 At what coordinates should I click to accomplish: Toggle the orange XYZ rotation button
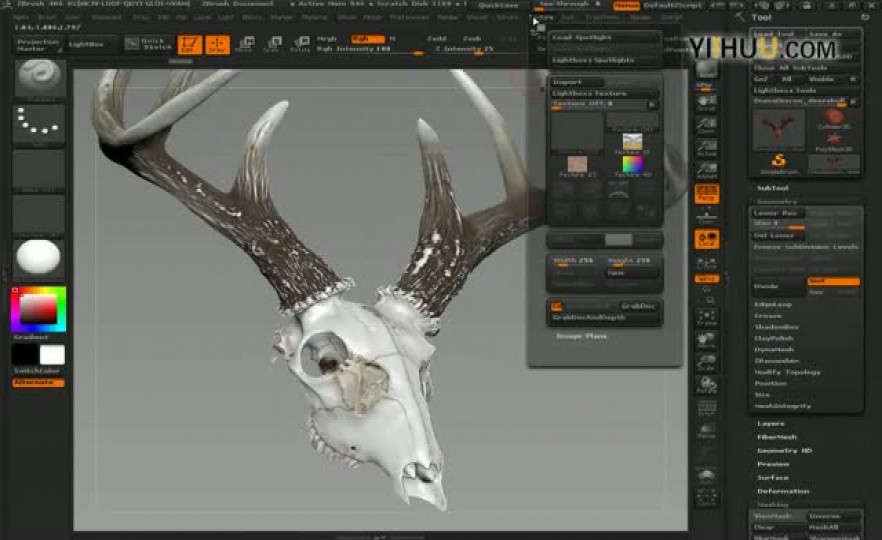tap(706, 278)
